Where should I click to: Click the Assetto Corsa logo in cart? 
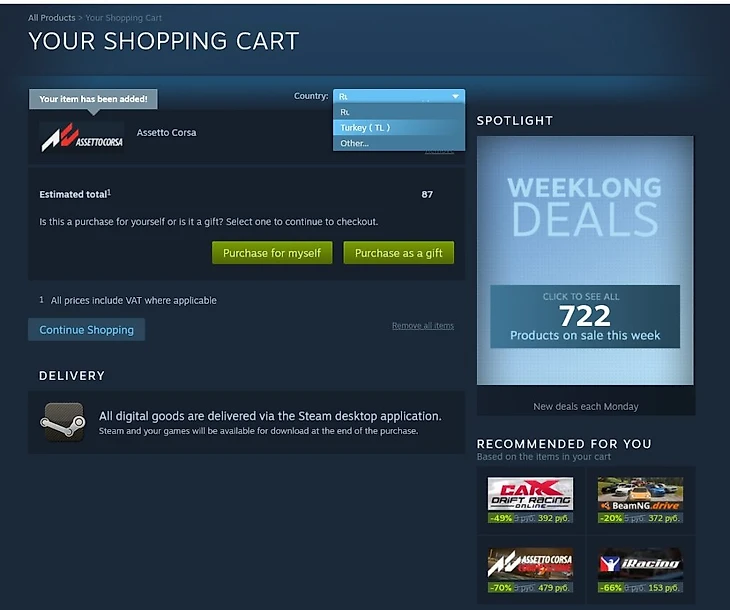point(82,138)
